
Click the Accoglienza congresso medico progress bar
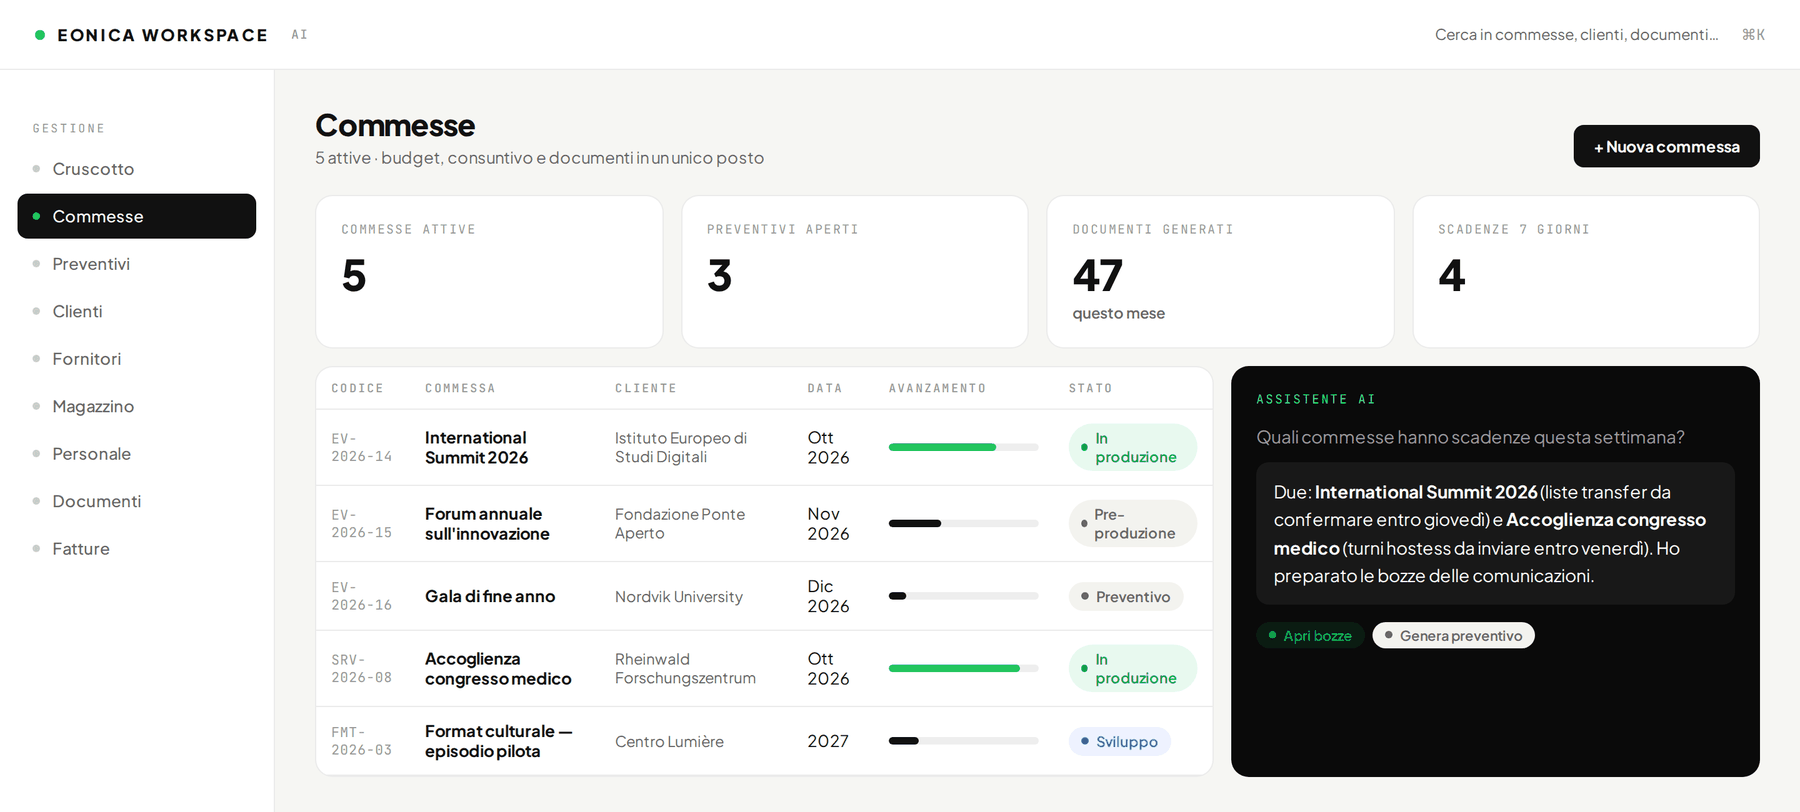[x=964, y=668]
